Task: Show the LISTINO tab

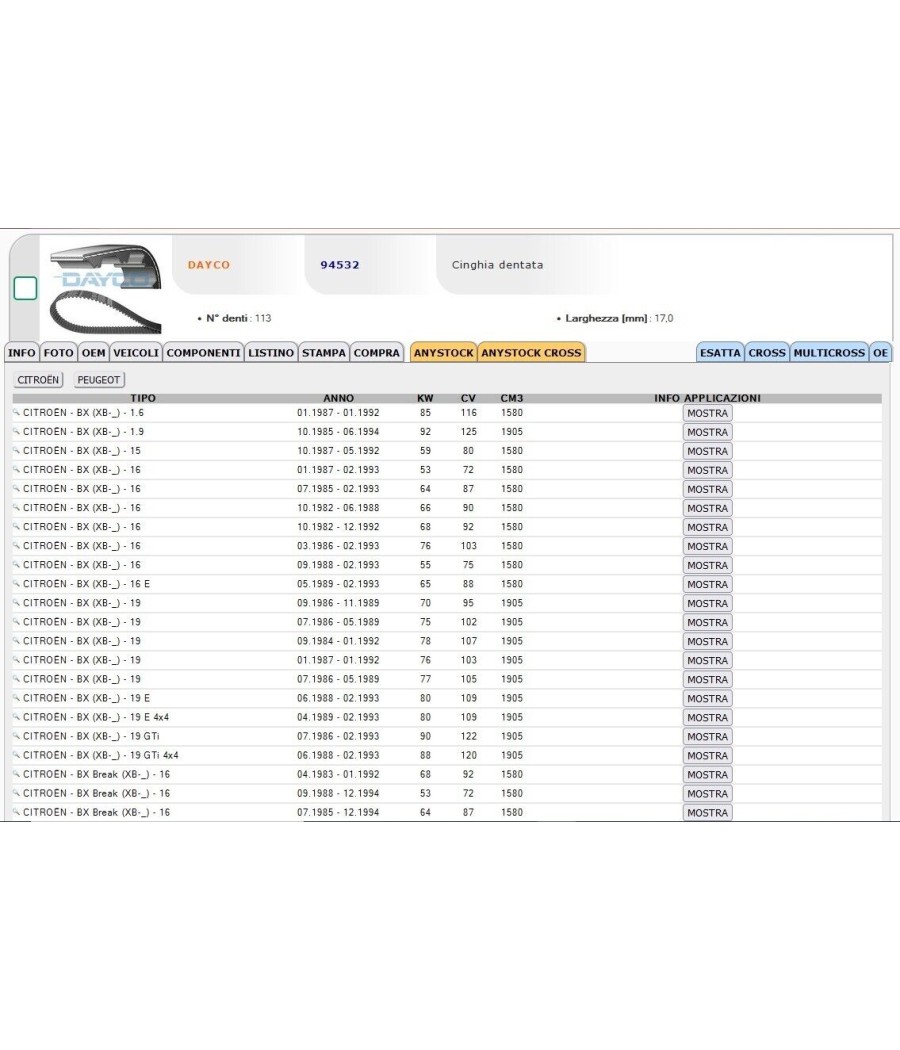Action: [x=271, y=353]
